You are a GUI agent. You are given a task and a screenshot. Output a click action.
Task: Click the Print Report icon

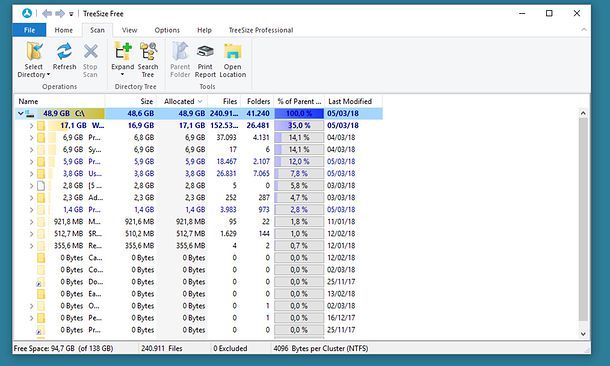pyautogui.click(x=205, y=51)
